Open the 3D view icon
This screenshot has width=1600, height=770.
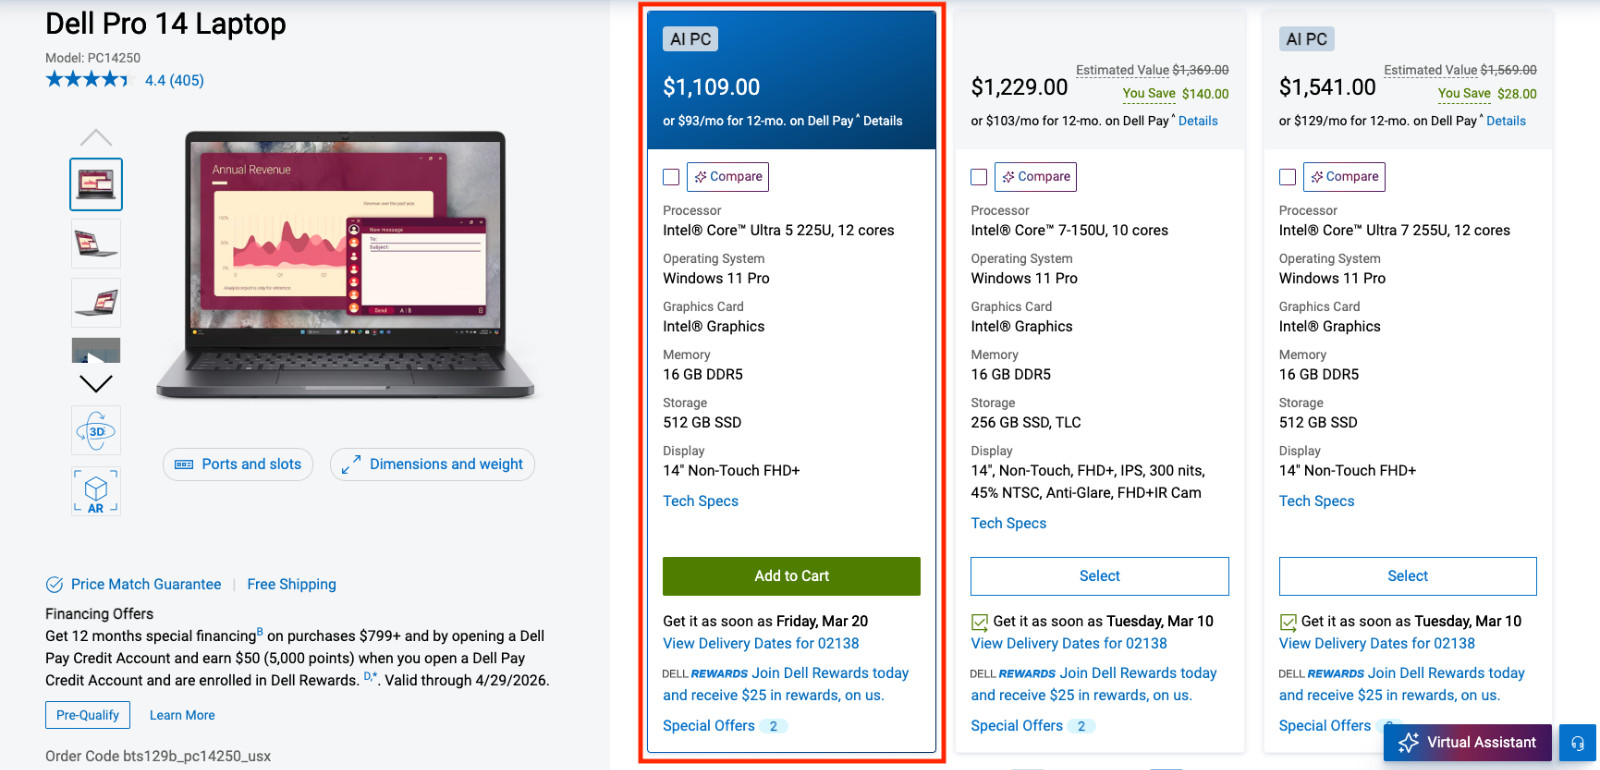pos(96,431)
